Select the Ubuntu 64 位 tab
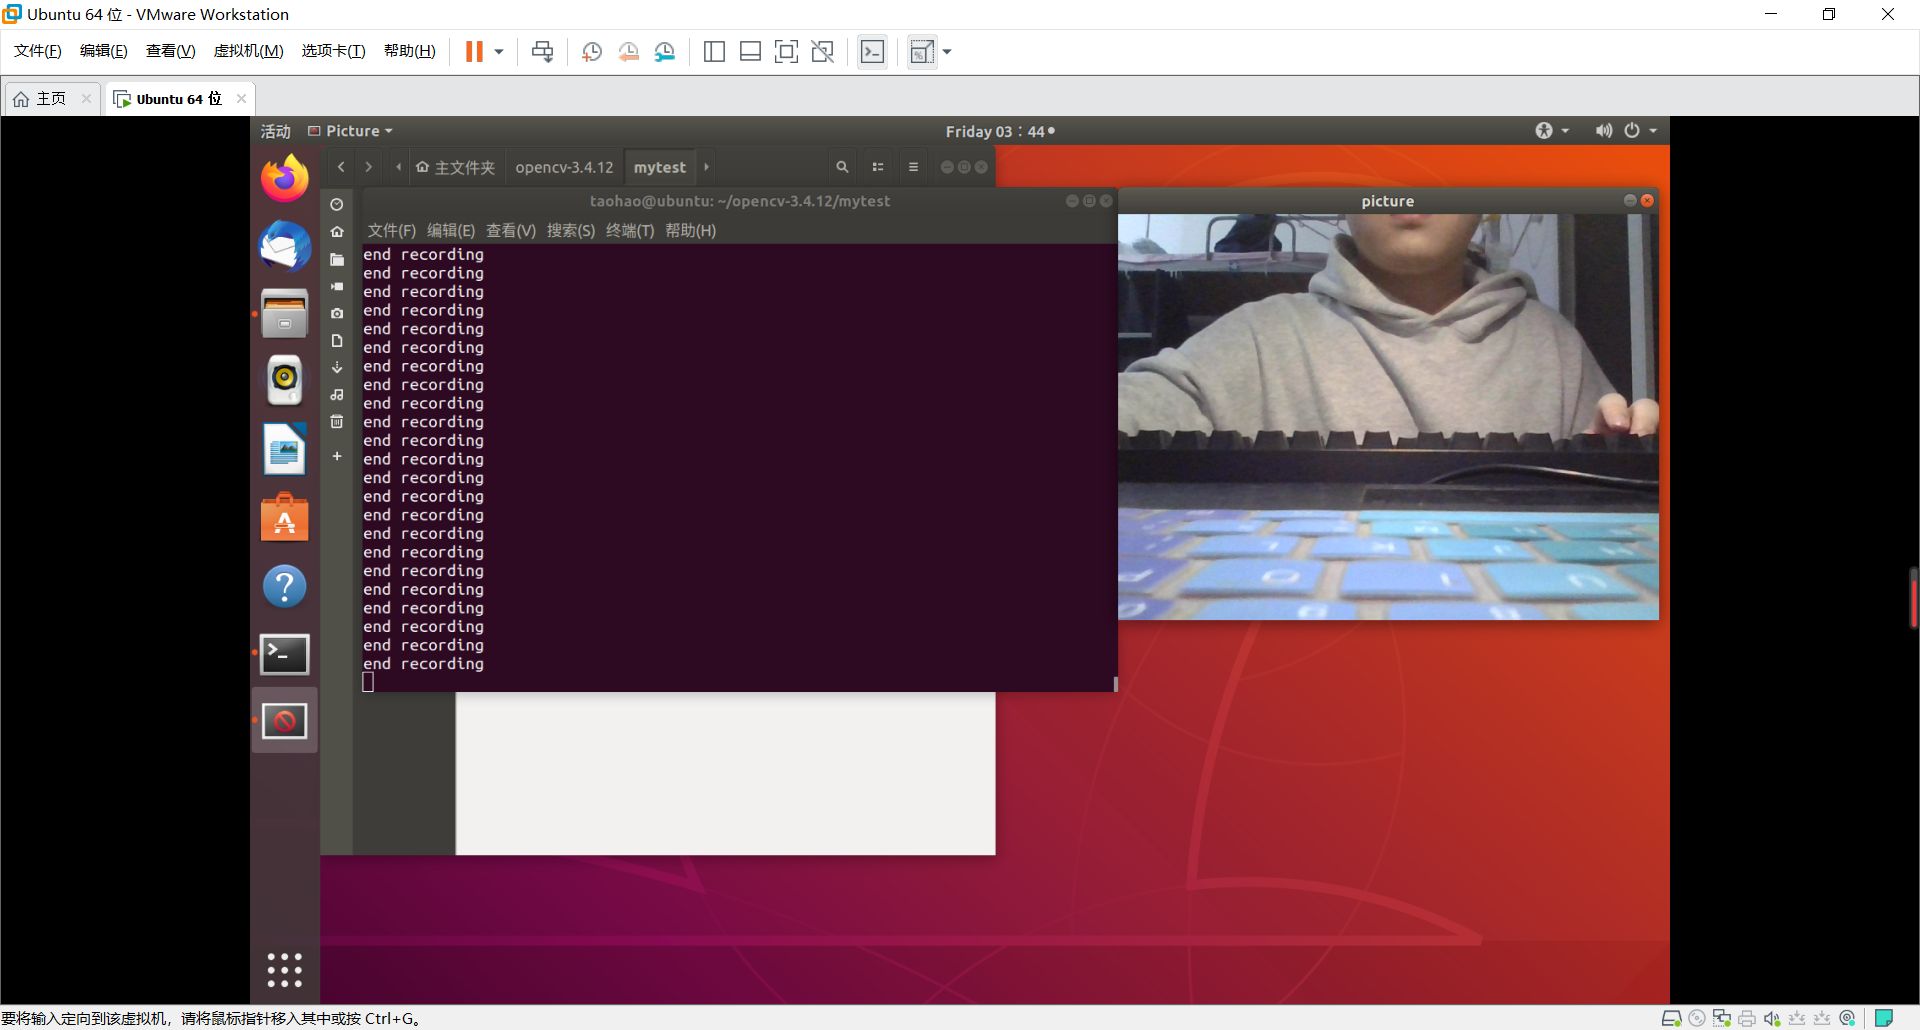 178,98
